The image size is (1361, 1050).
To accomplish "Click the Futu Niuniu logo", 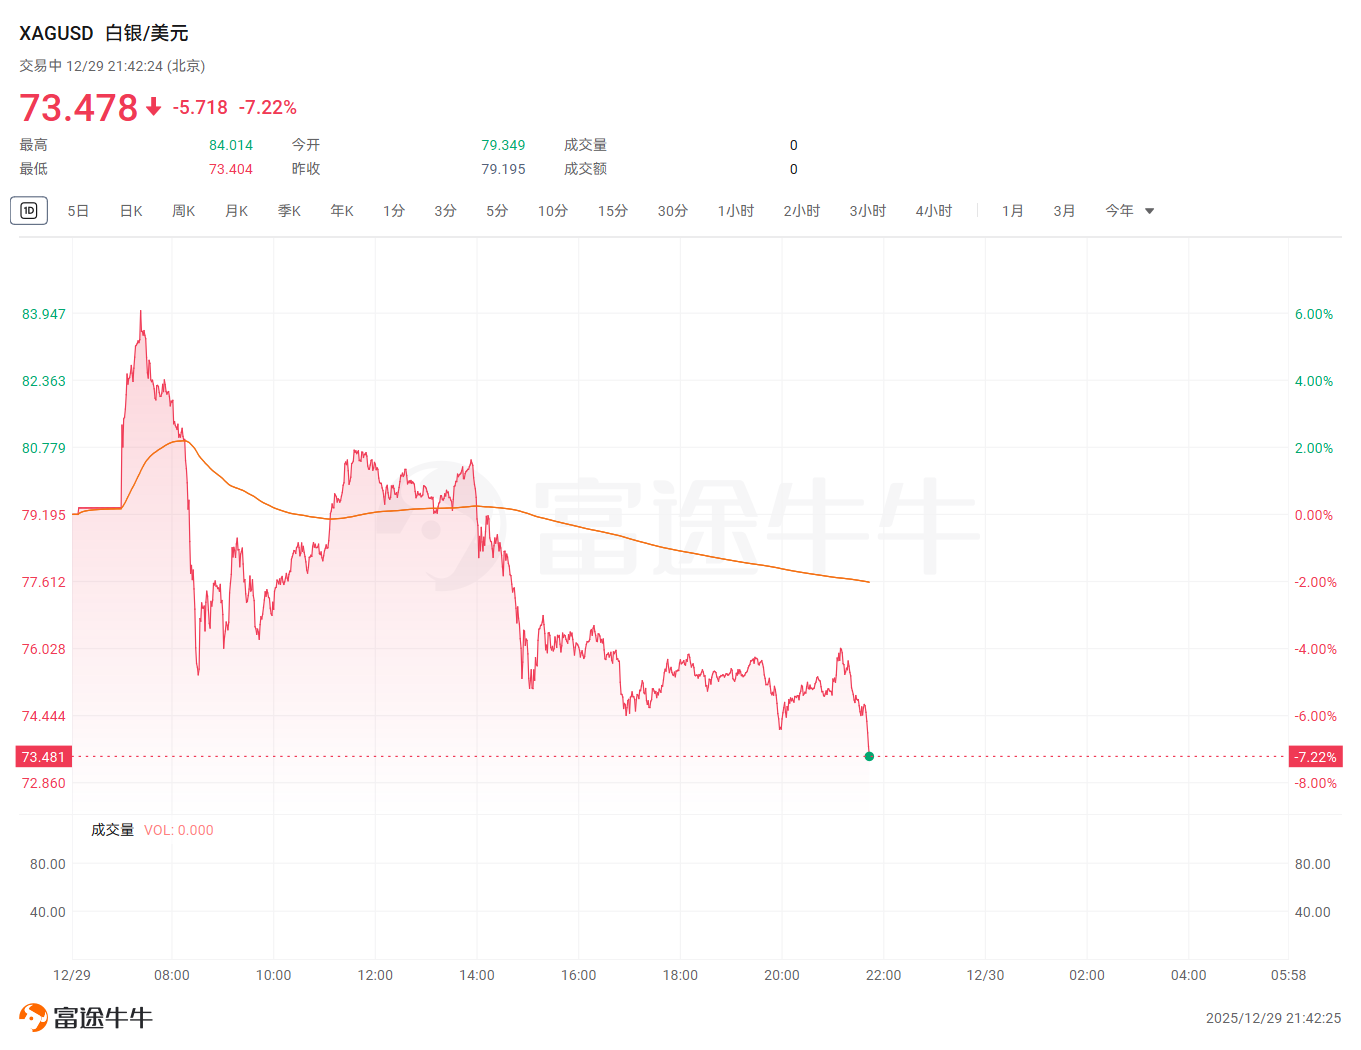I will coord(86,1018).
